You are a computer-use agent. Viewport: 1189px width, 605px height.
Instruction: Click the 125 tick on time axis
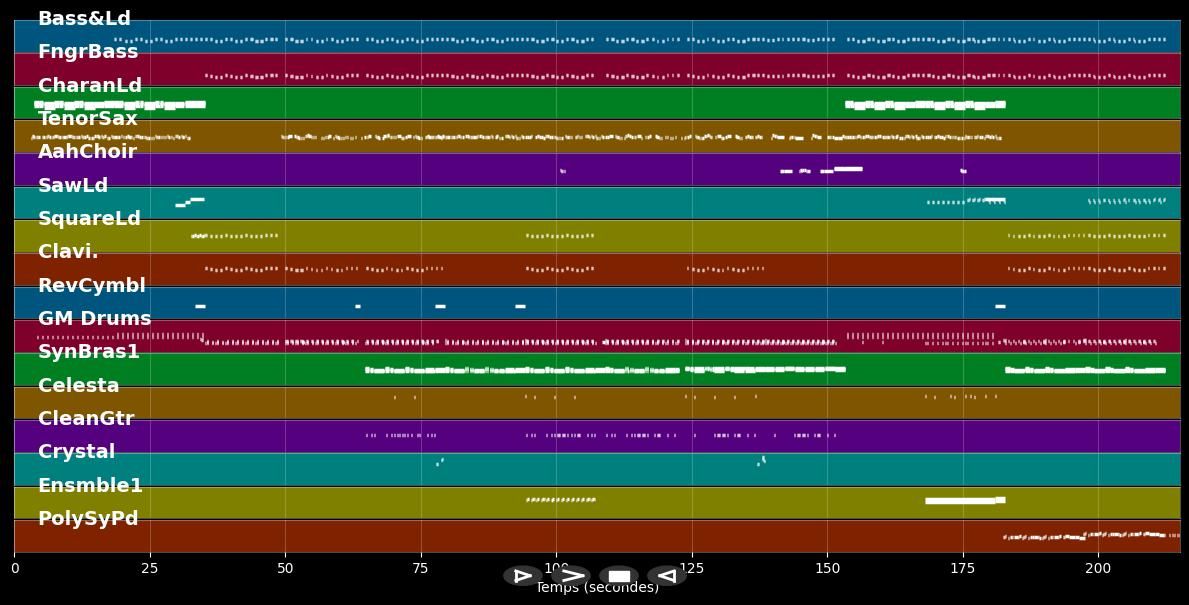pos(692,569)
